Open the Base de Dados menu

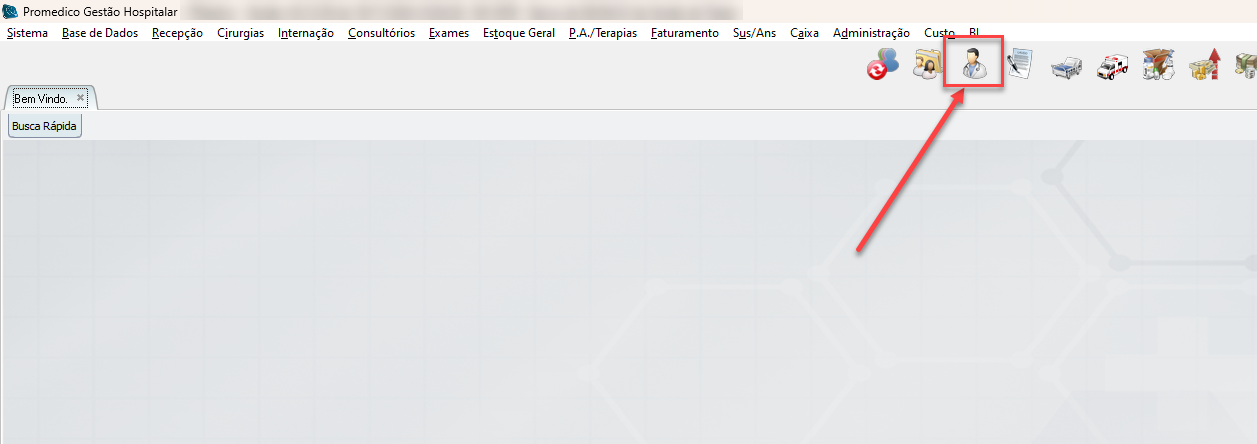[x=100, y=33]
